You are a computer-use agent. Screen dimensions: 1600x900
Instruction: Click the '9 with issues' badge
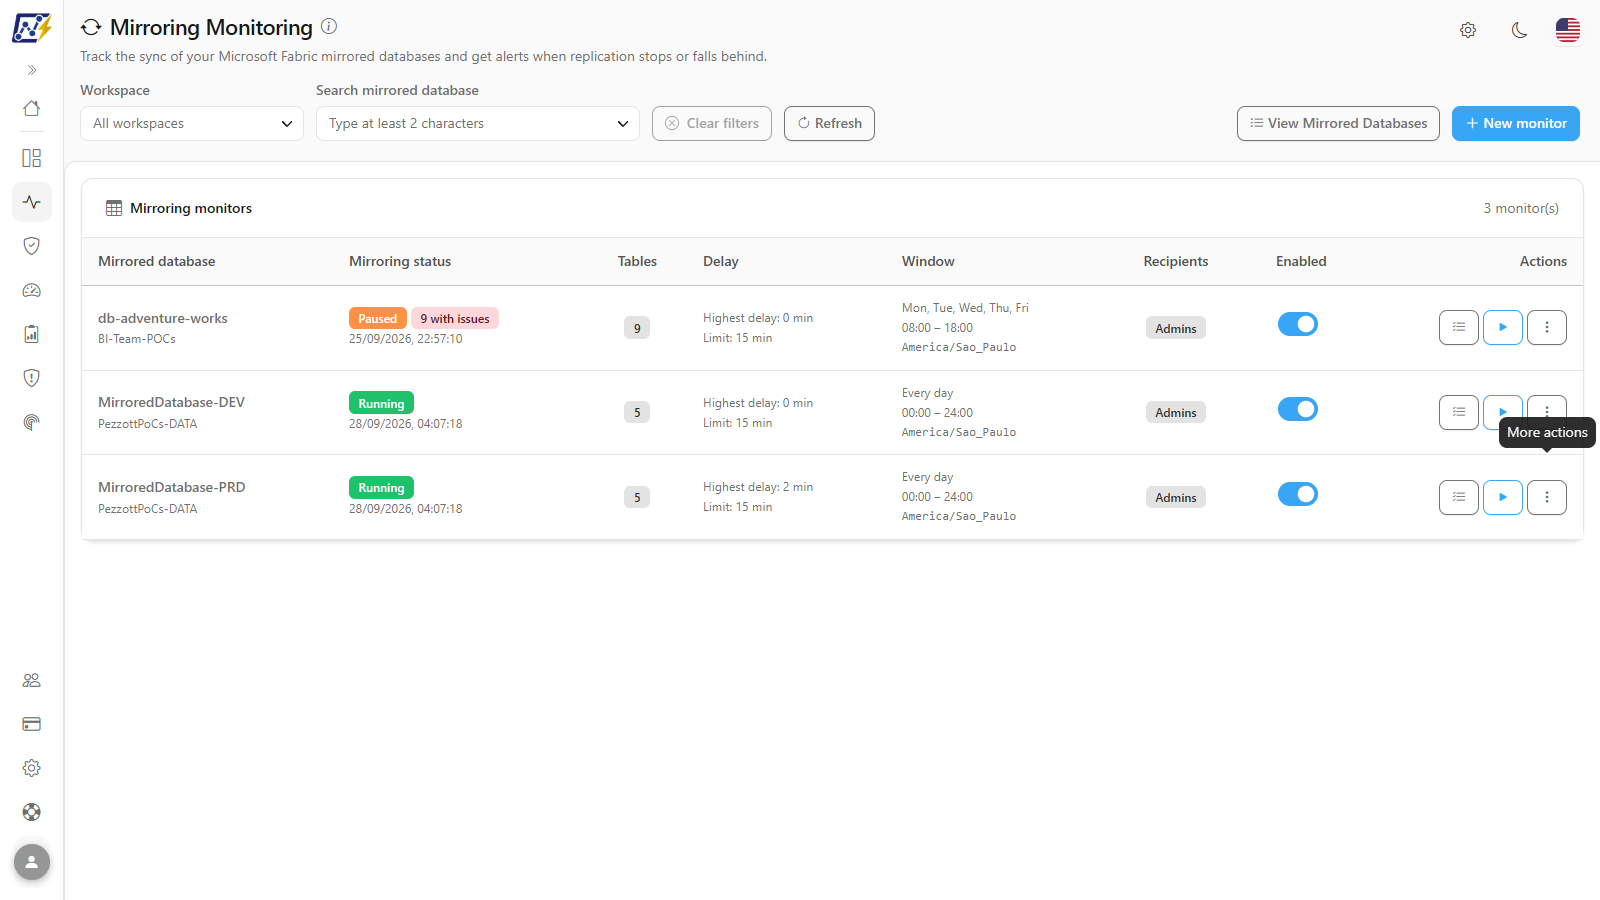(455, 318)
